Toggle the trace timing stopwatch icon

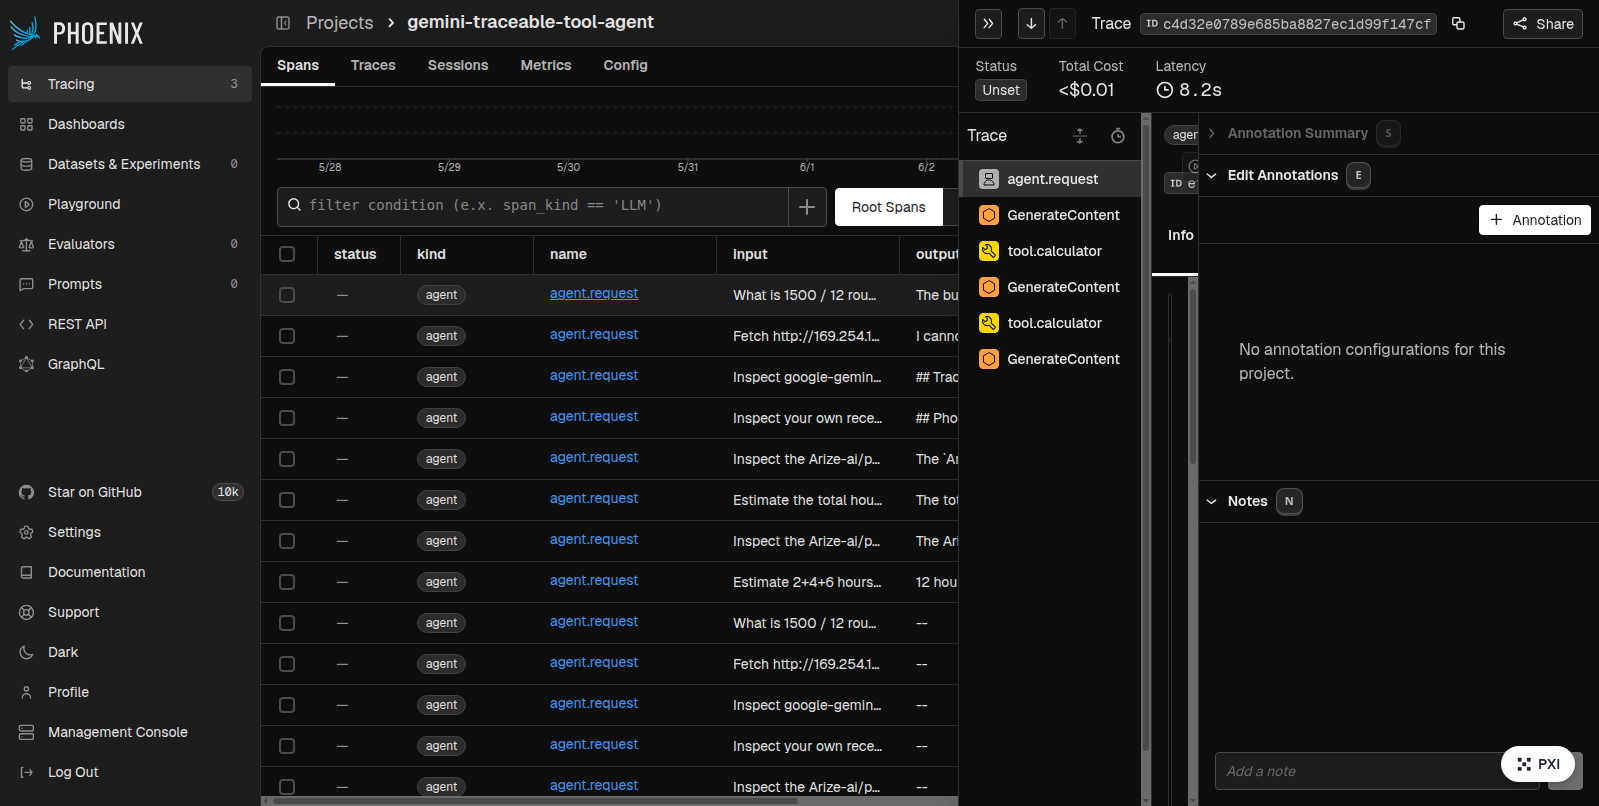point(1118,136)
